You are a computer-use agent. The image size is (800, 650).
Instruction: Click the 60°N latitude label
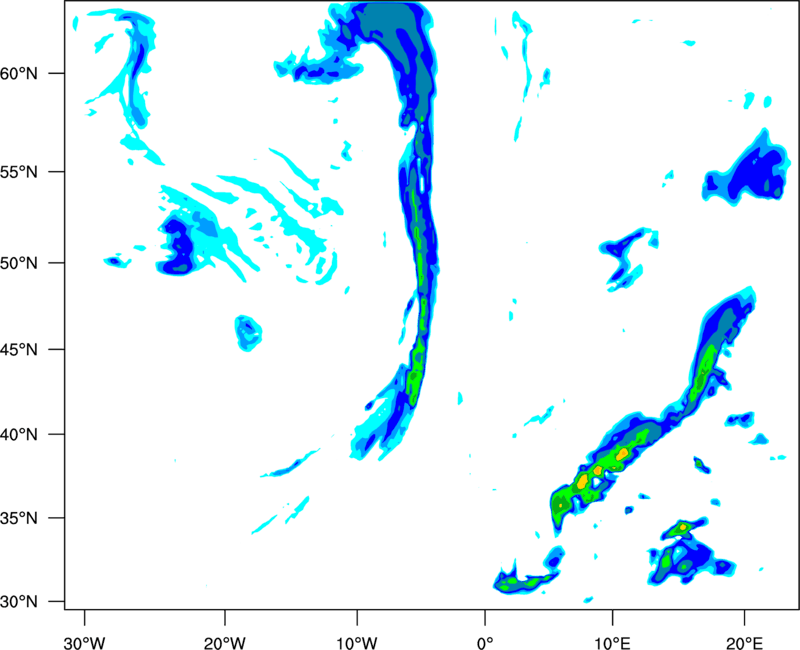click(x=19, y=73)
